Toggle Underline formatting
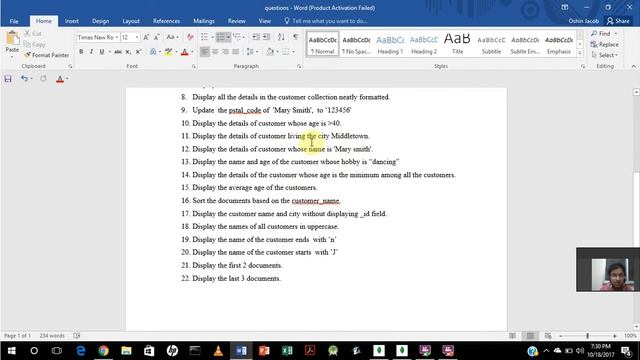This screenshot has width=640, height=360. (x=102, y=52)
